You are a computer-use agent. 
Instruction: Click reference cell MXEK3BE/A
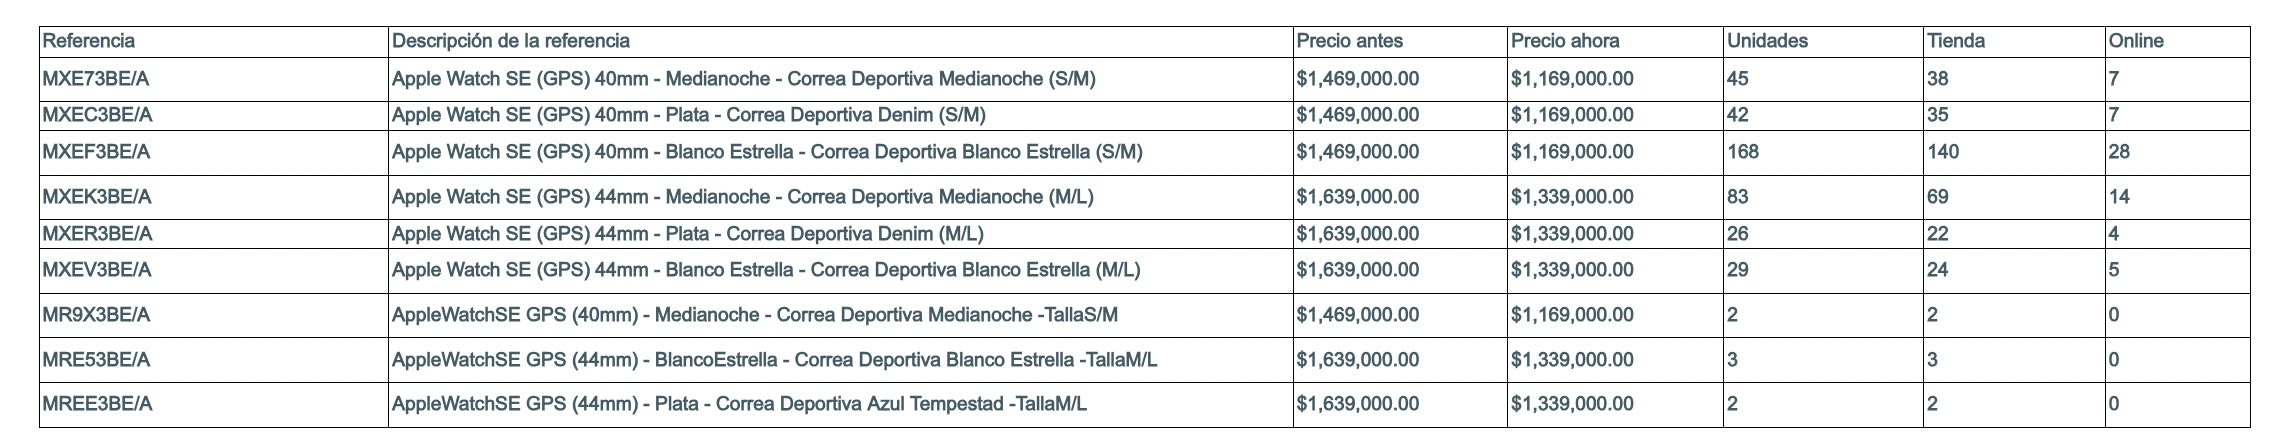click(97, 197)
